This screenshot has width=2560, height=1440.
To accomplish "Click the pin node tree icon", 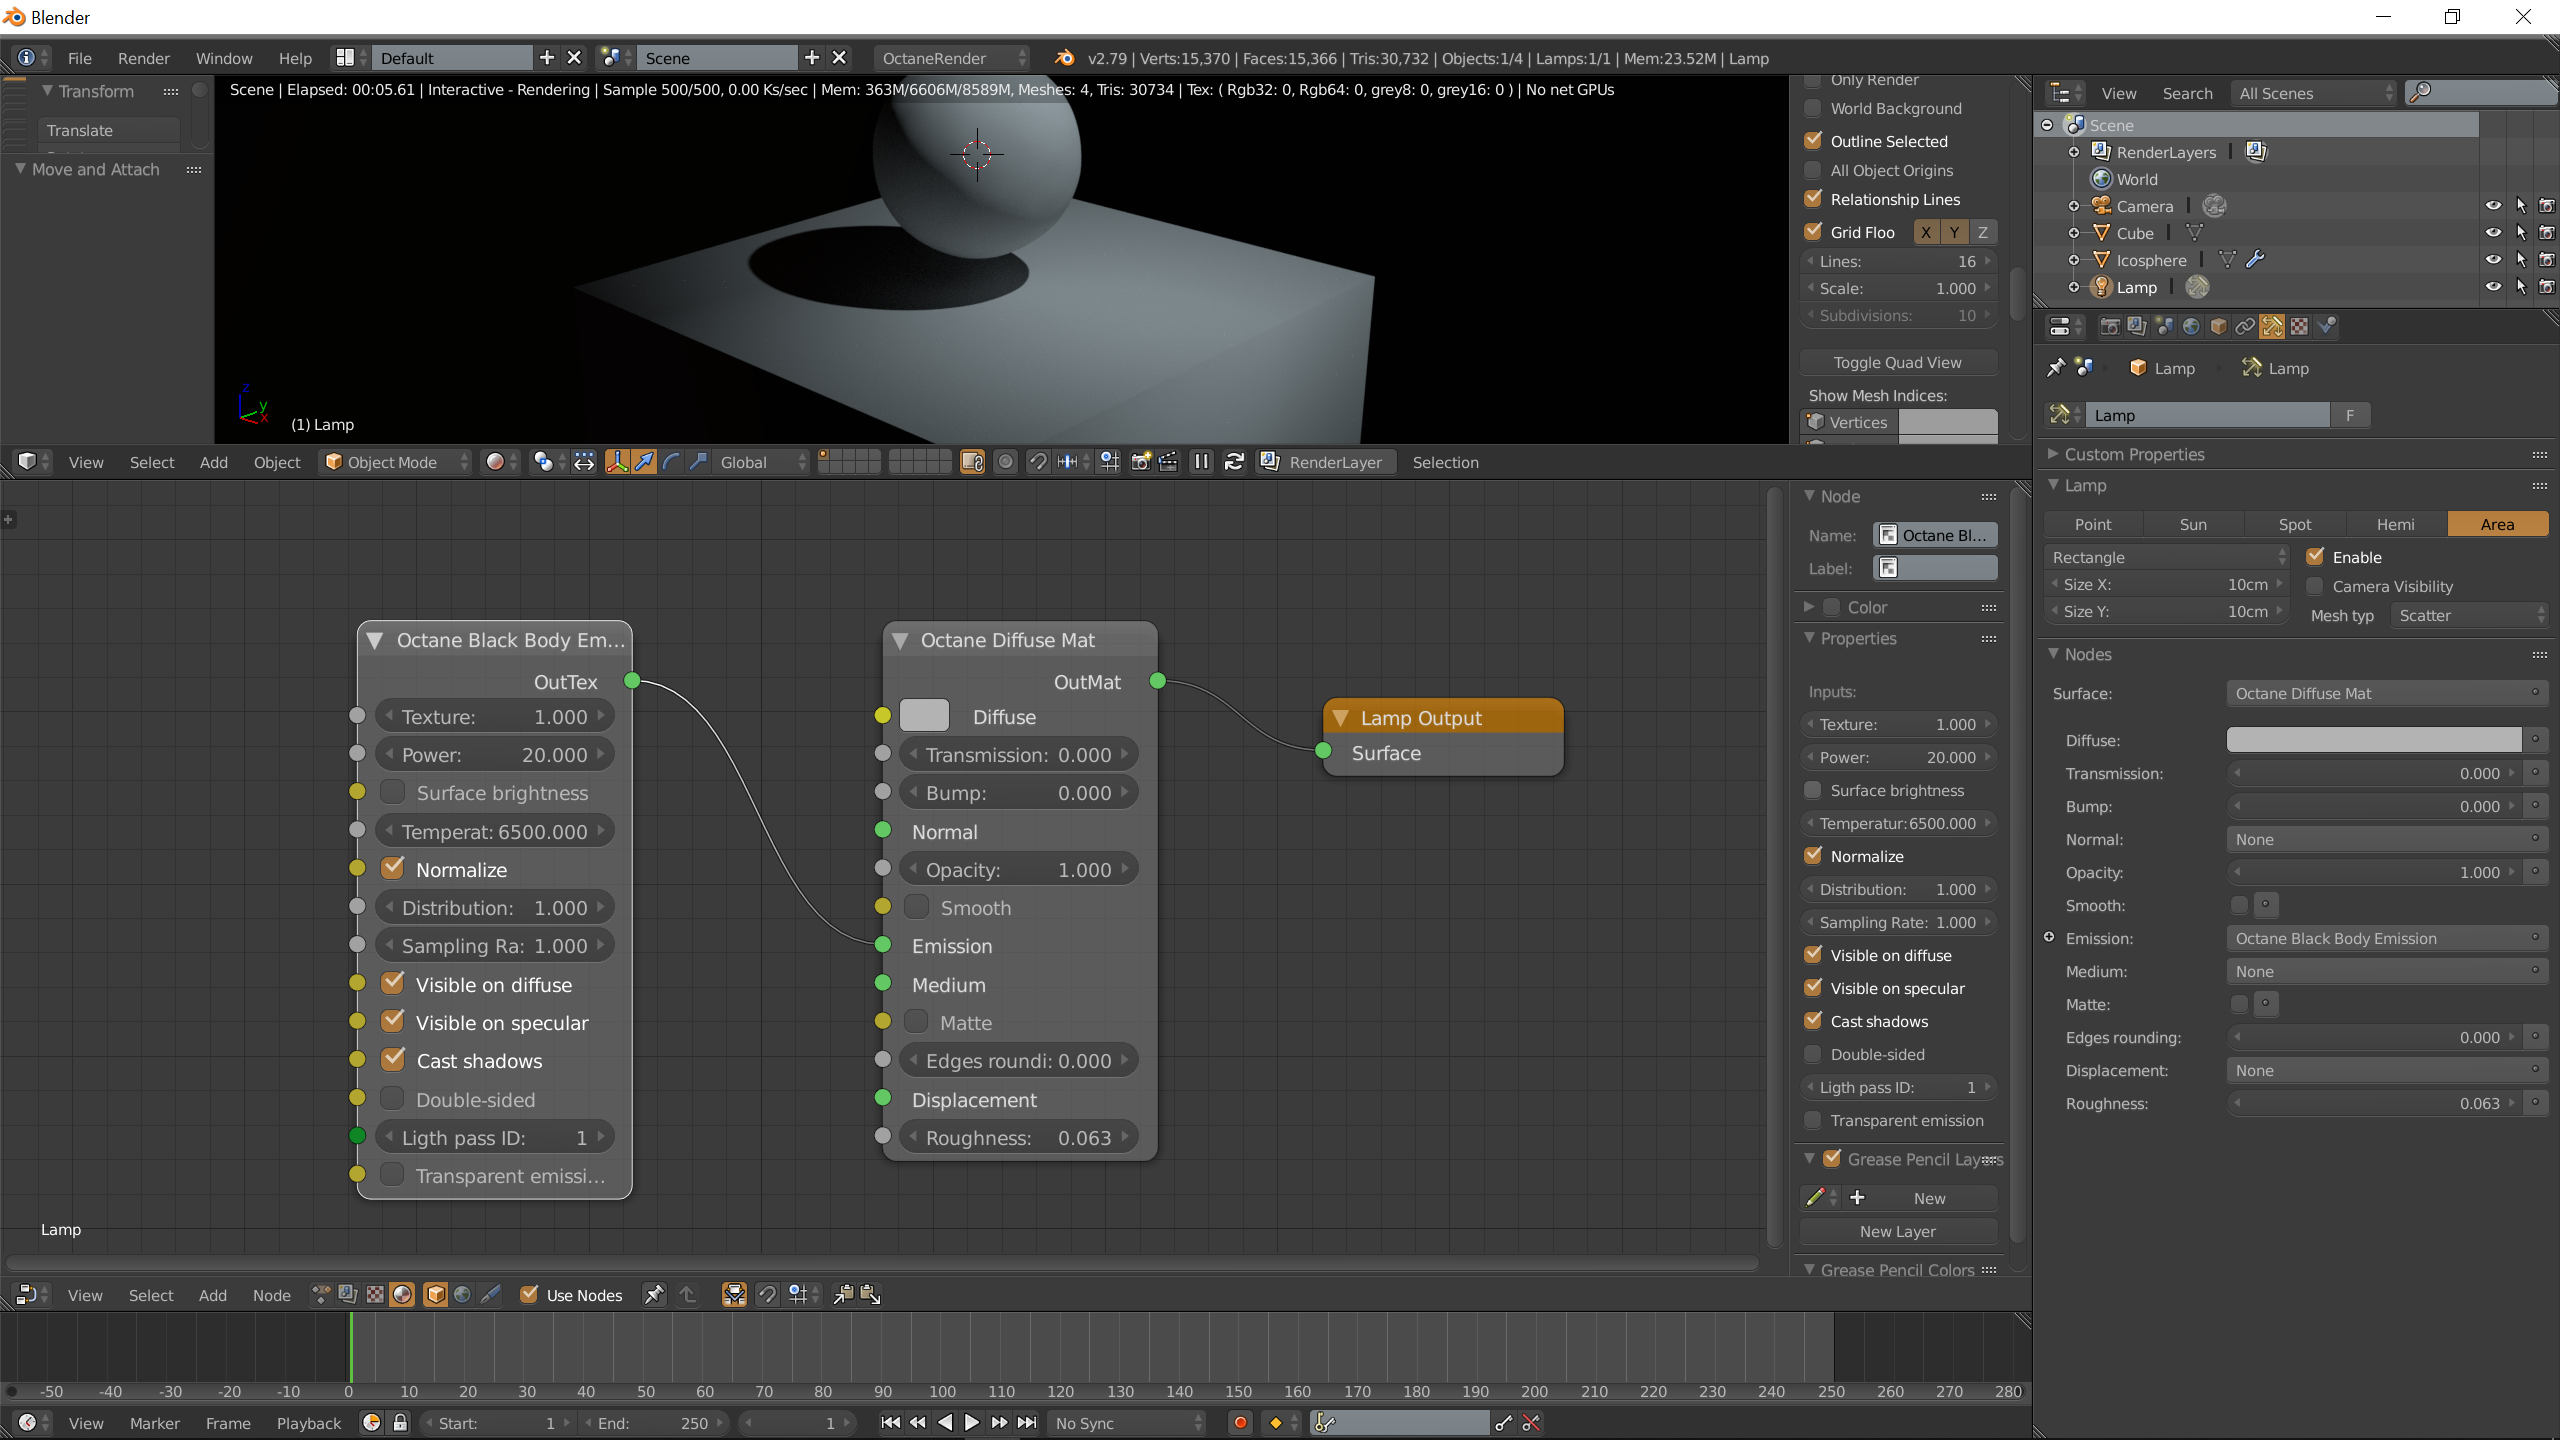I will point(654,1295).
